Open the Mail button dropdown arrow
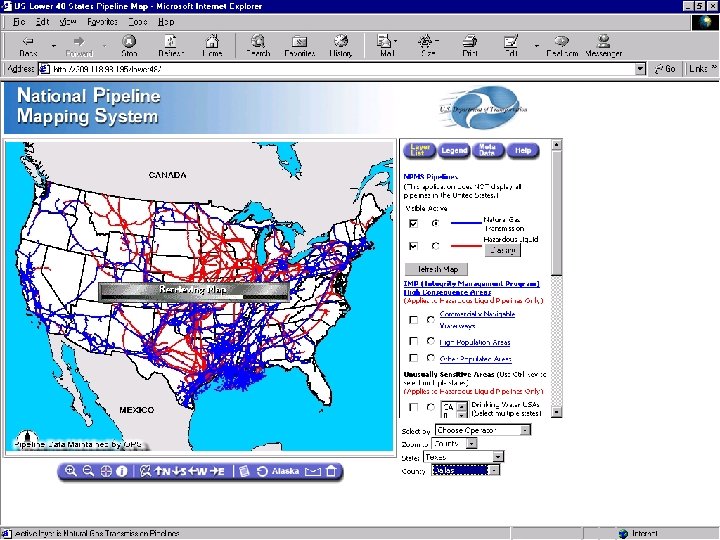This screenshot has width=720, height=540. coord(396,41)
